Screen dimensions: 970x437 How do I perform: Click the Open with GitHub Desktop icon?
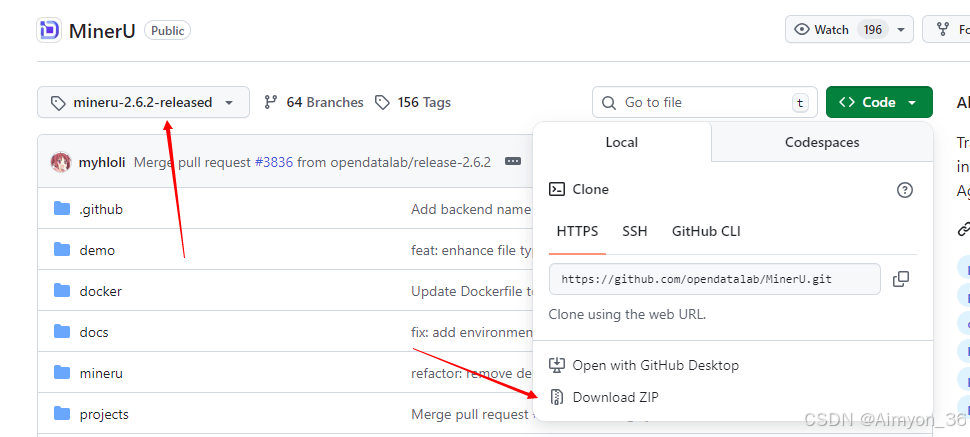click(557, 365)
